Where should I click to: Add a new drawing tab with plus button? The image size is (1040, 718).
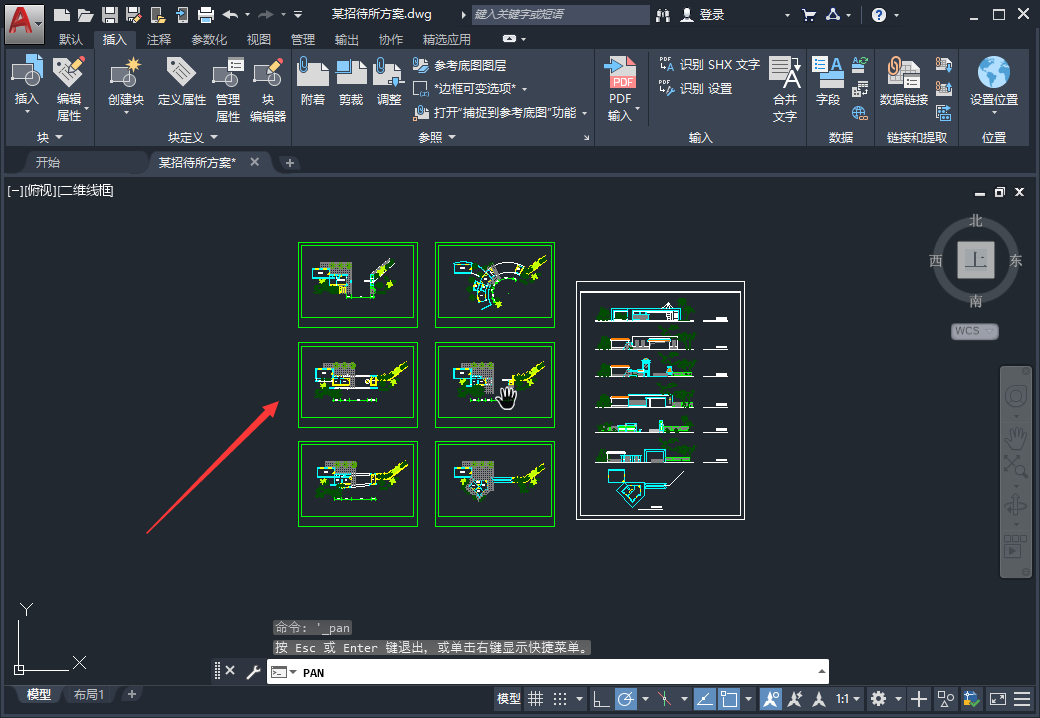coord(290,162)
